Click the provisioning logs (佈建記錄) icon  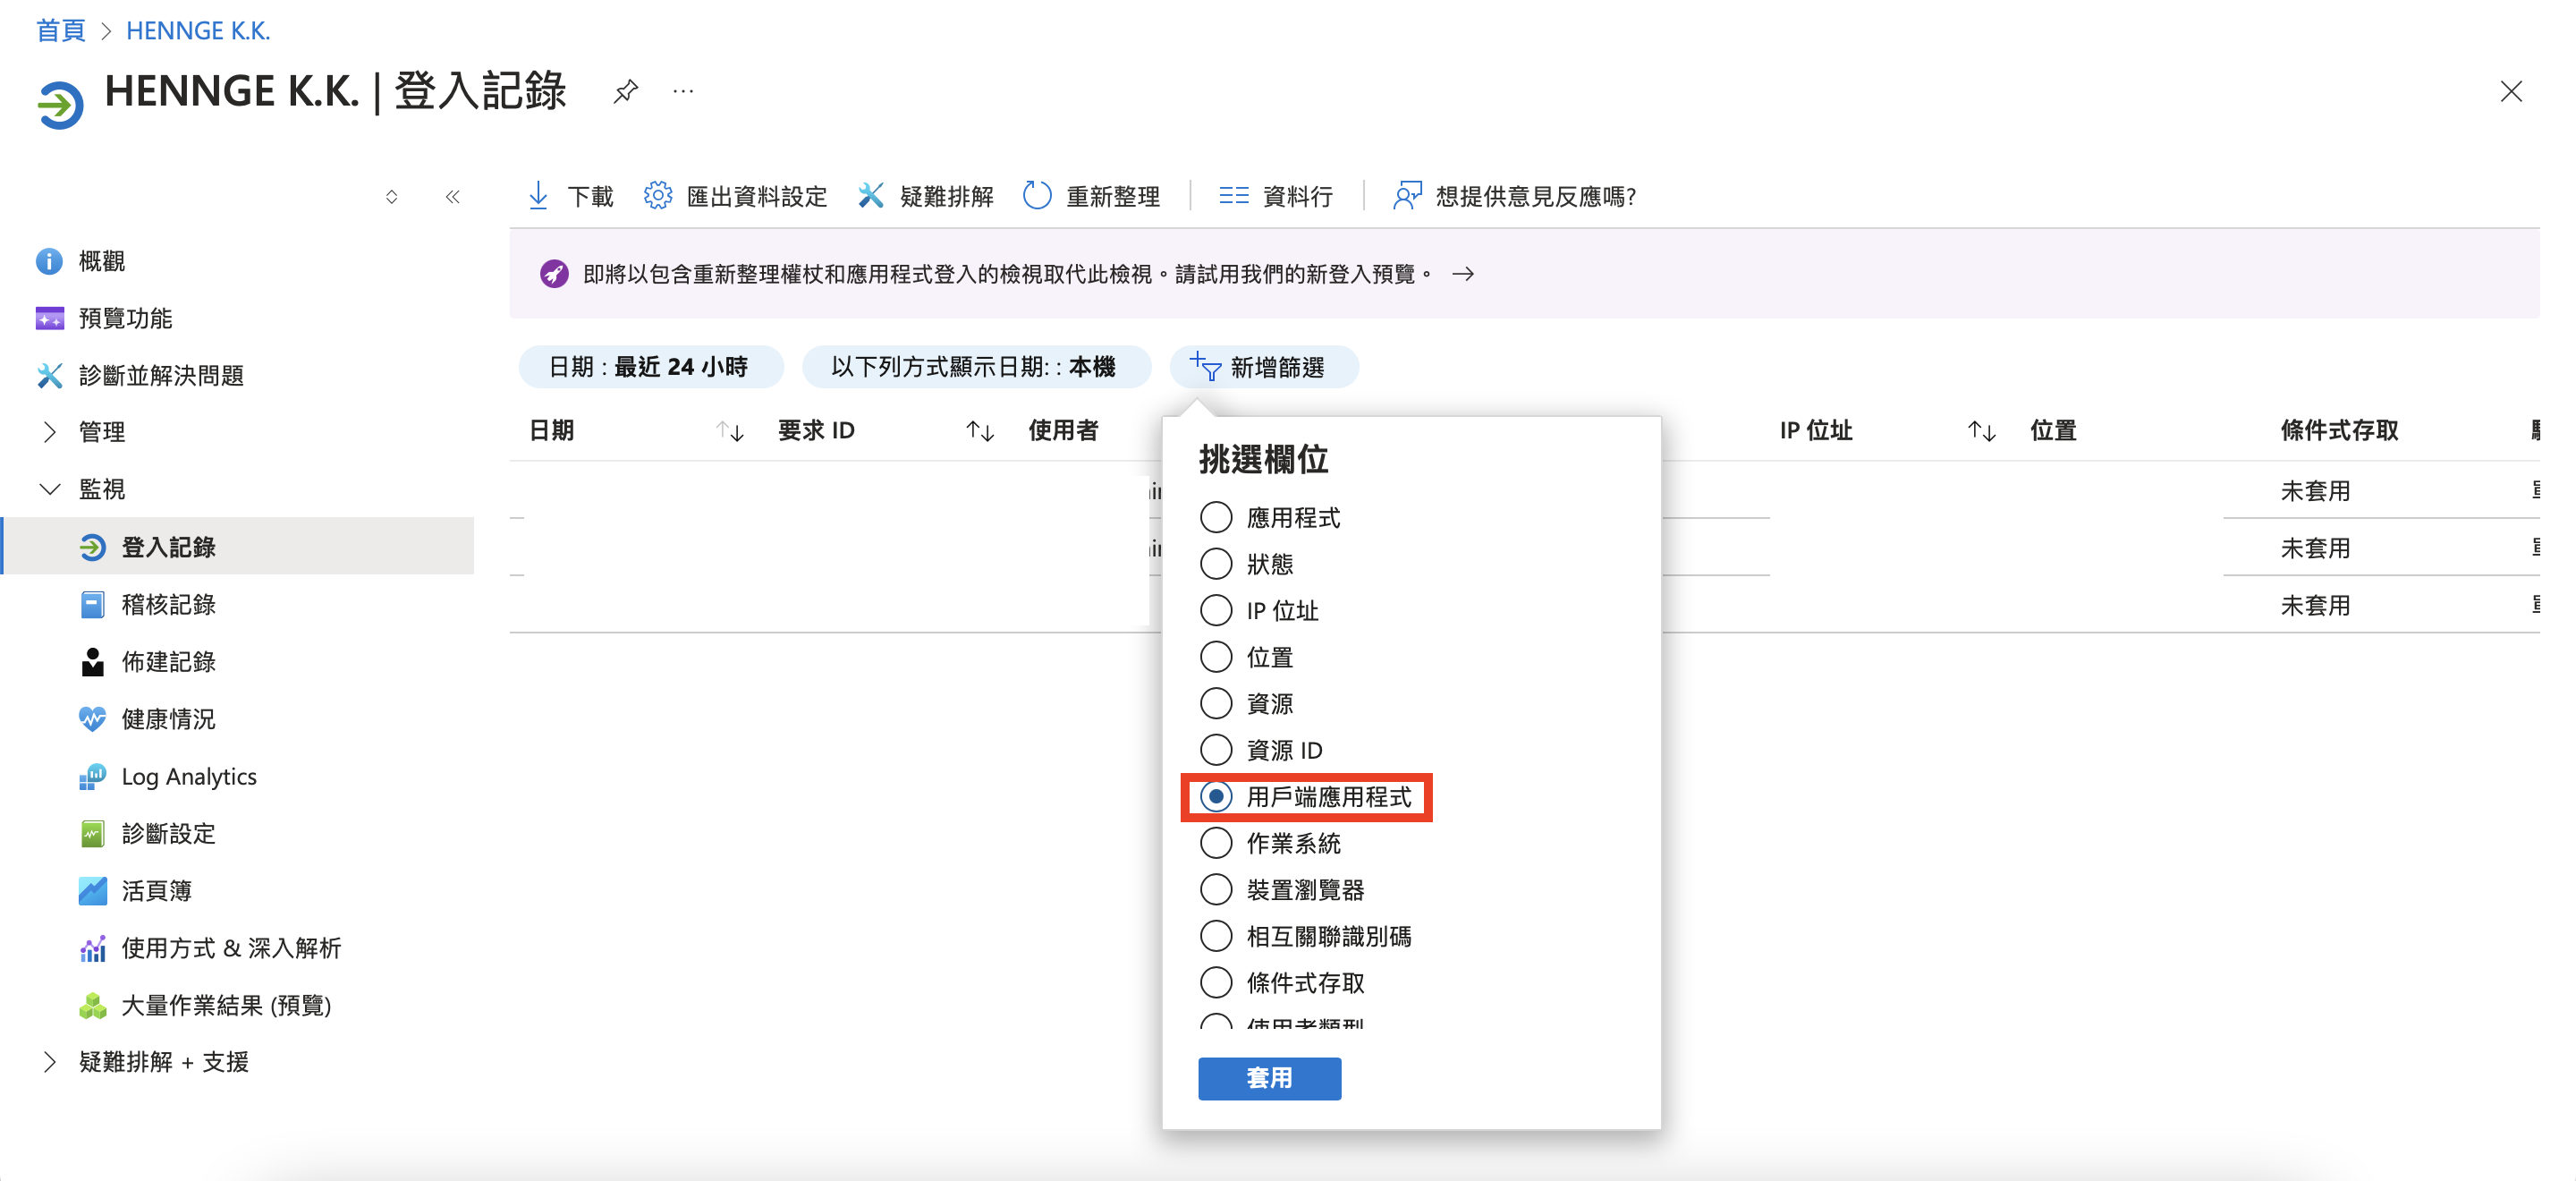coord(92,662)
